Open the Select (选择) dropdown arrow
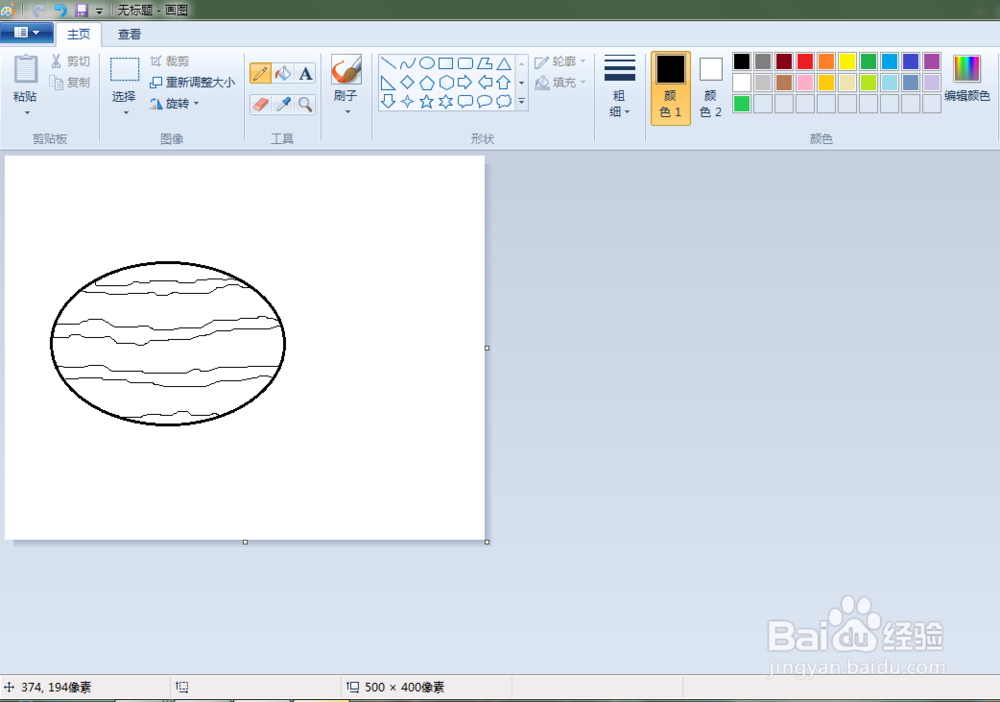This screenshot has height=702, width=1000. point(126,113)
